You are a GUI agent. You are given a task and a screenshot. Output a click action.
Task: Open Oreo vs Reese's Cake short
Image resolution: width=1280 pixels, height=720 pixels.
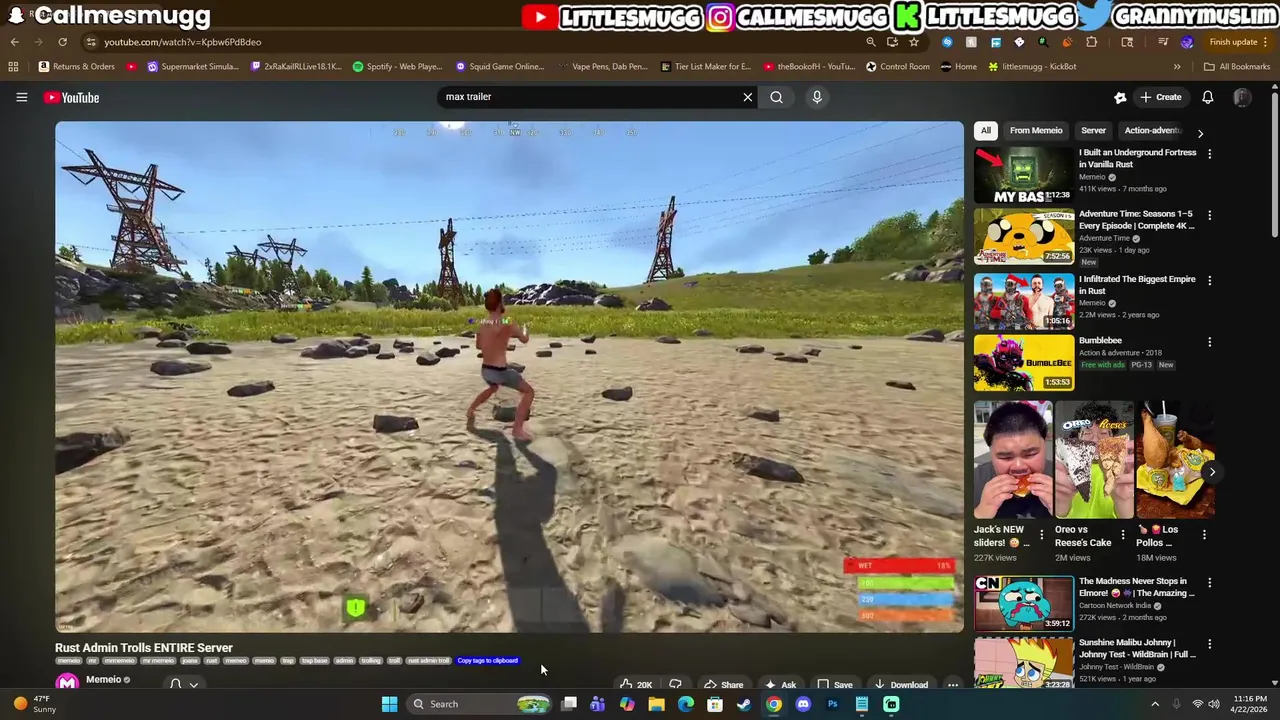coord(1094,460)
